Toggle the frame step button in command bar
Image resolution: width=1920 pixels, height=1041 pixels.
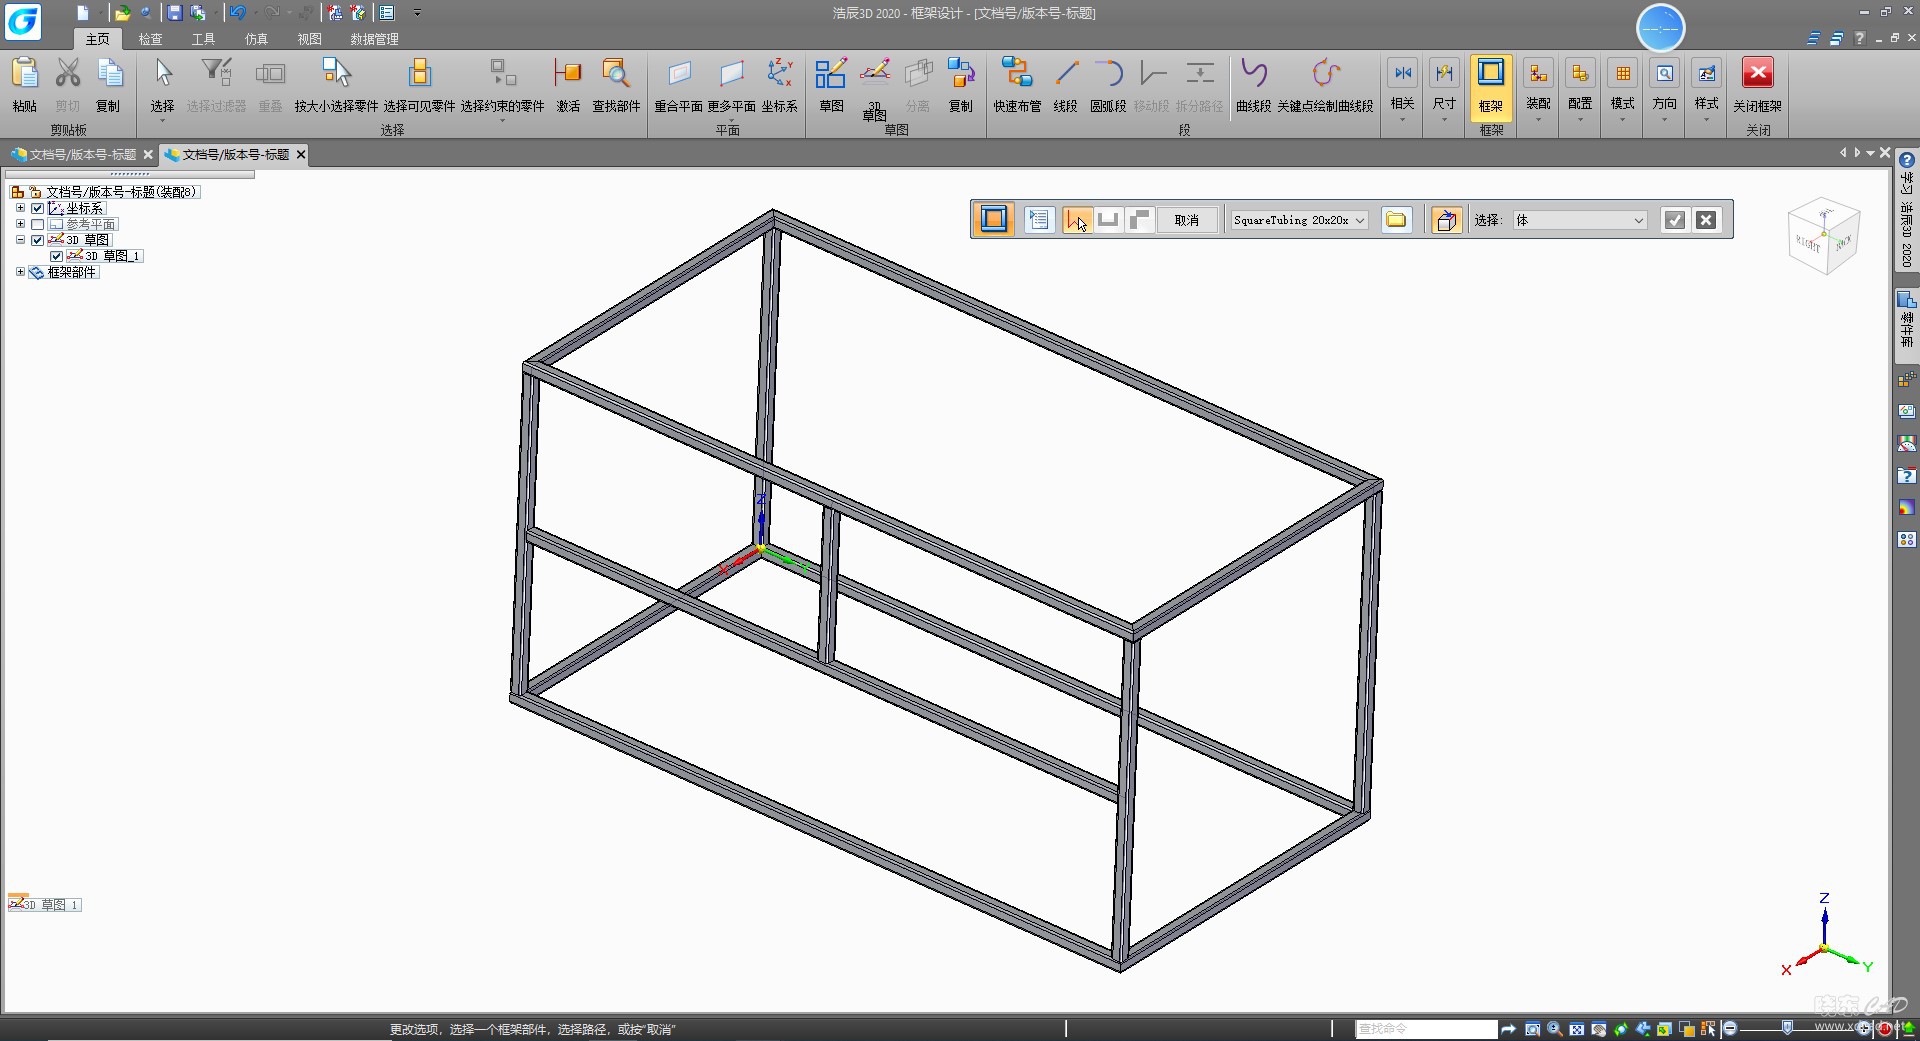994,220
